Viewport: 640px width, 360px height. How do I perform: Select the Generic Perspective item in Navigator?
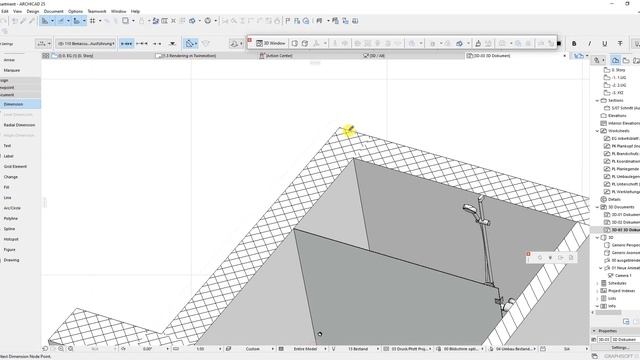pyautogui.click(x=622, y=245)
